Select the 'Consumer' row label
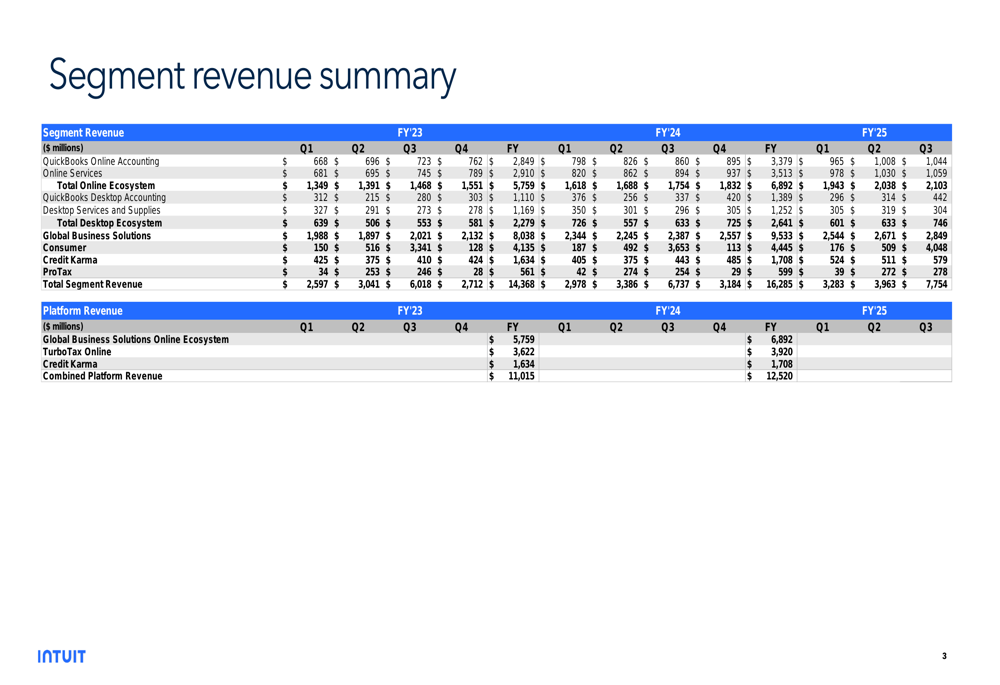Screen dimensions: 1000x685 64,247
